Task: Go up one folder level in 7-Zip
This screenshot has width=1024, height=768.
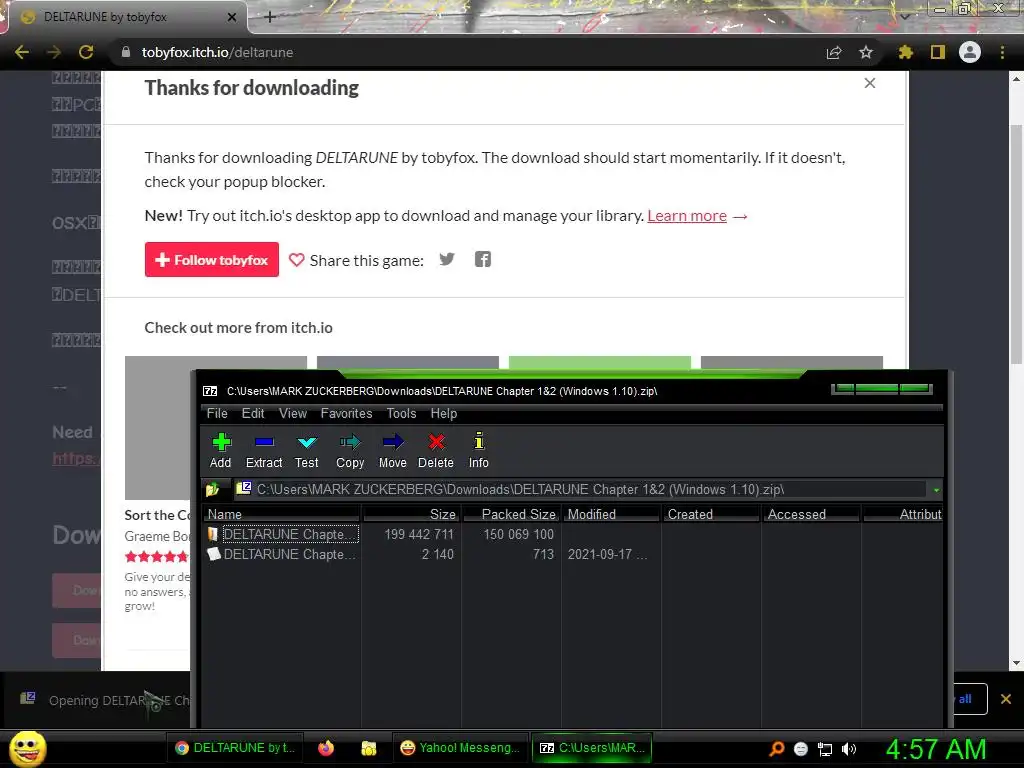Action: pos(213,489)
